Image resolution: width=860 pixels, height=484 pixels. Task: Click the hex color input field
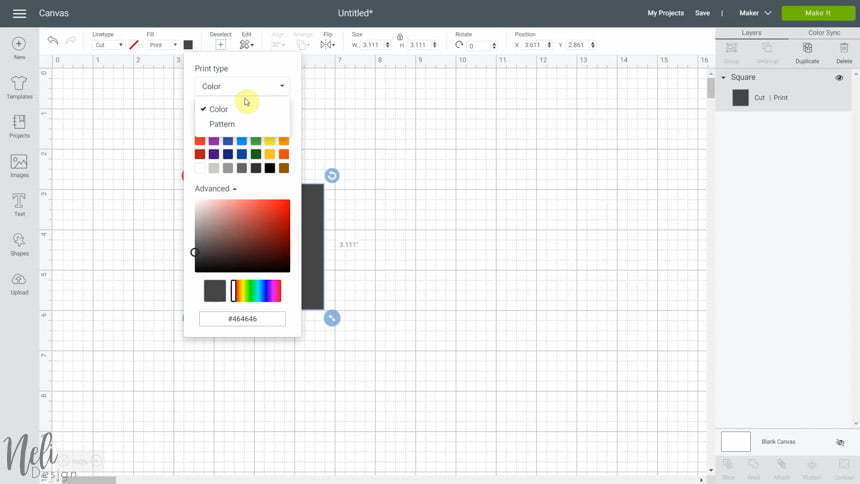tap(242, 318)
